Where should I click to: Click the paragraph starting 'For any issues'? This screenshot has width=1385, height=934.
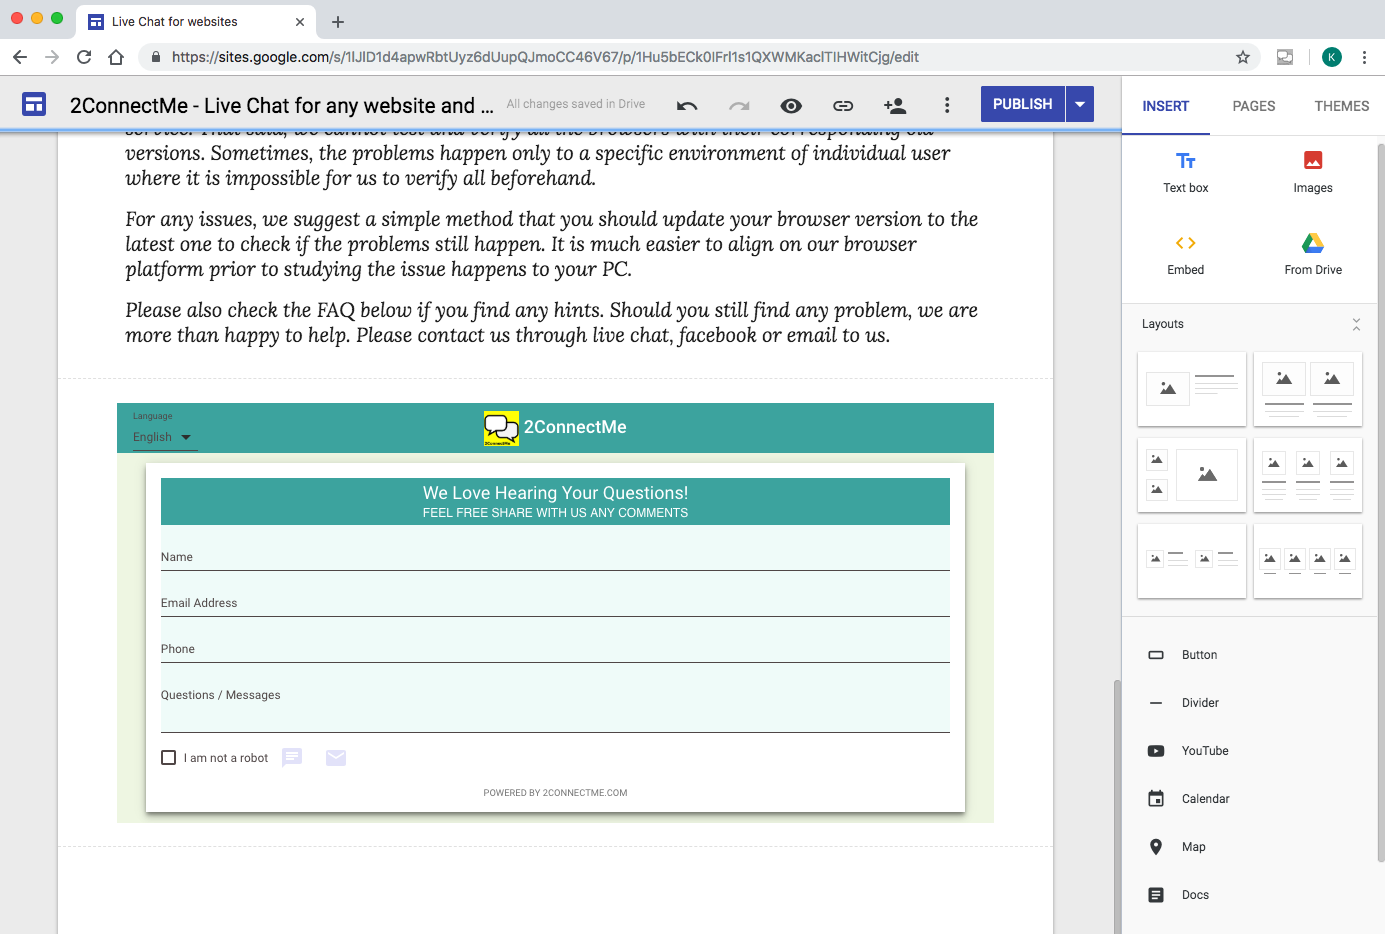click(552, 244)
